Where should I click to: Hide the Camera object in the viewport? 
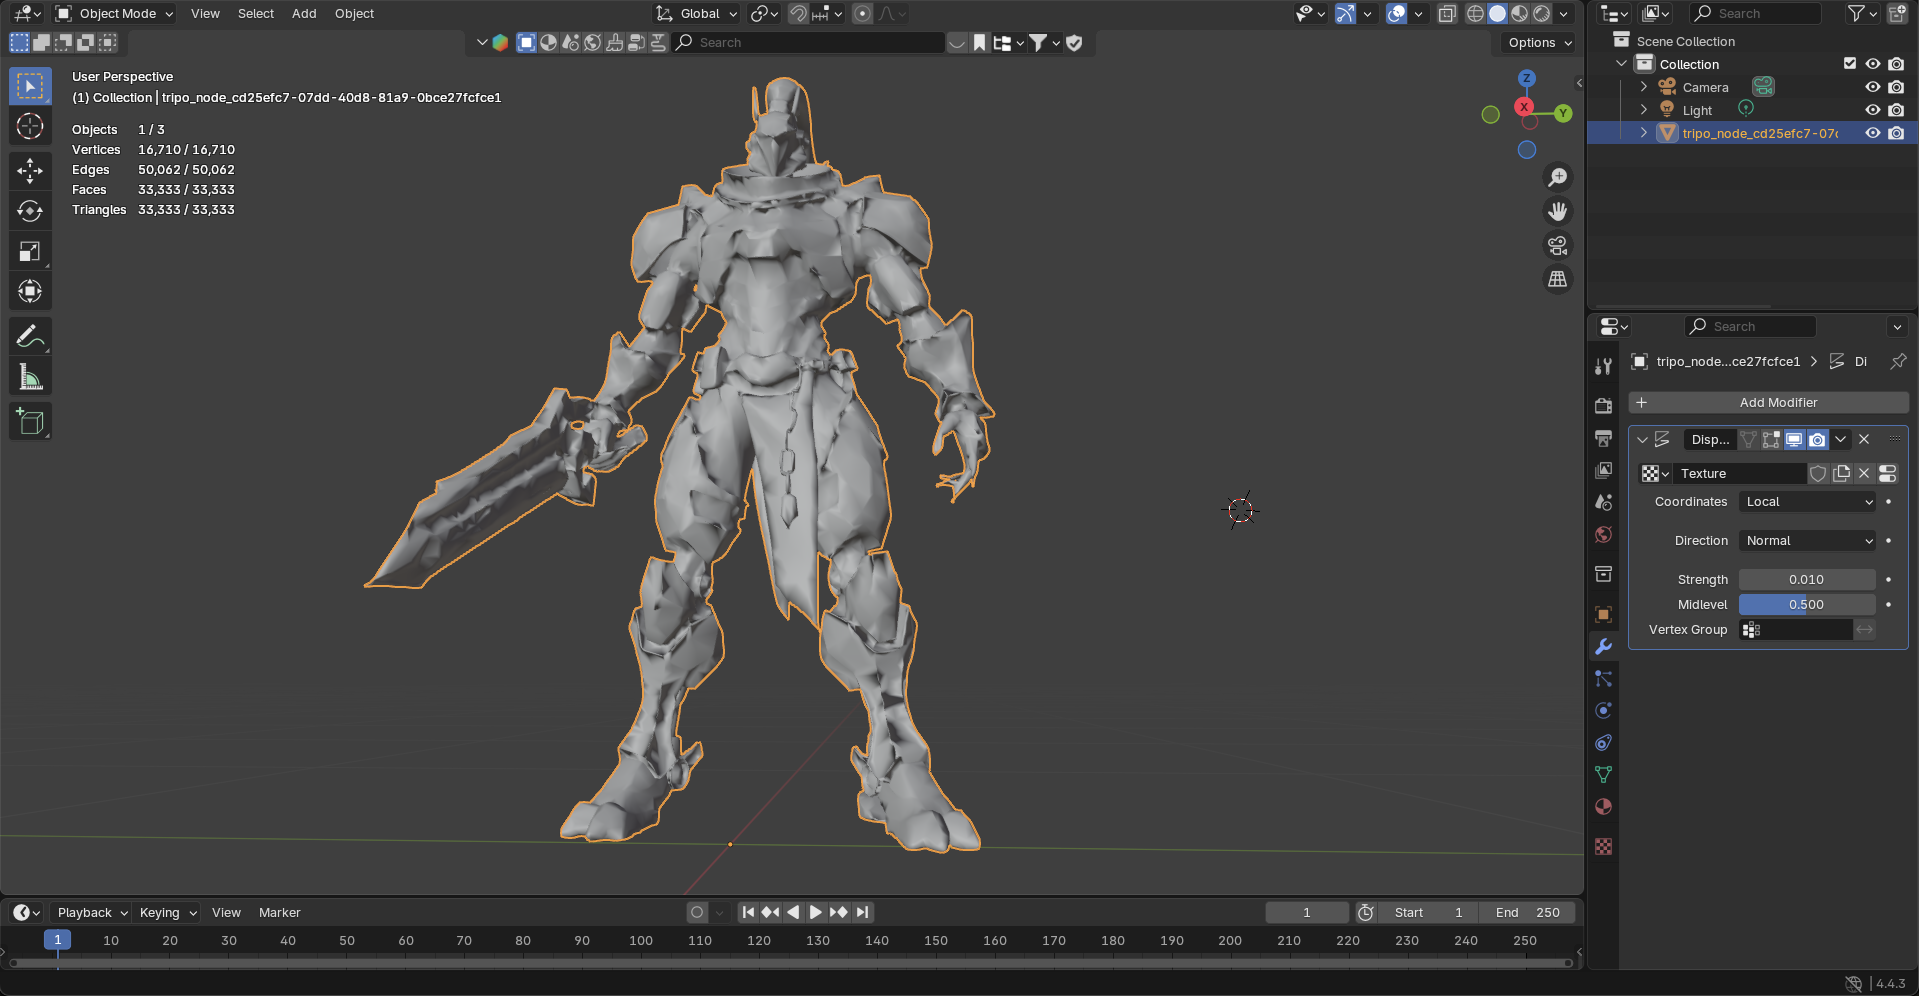(1872, 87)
